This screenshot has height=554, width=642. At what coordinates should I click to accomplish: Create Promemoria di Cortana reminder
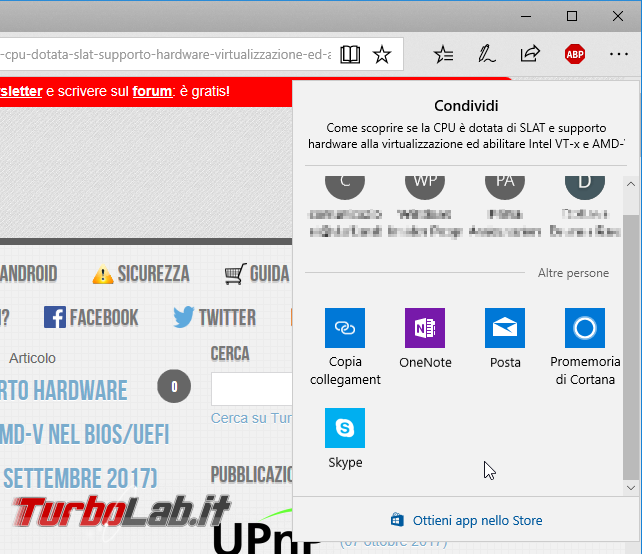(585, 347)
